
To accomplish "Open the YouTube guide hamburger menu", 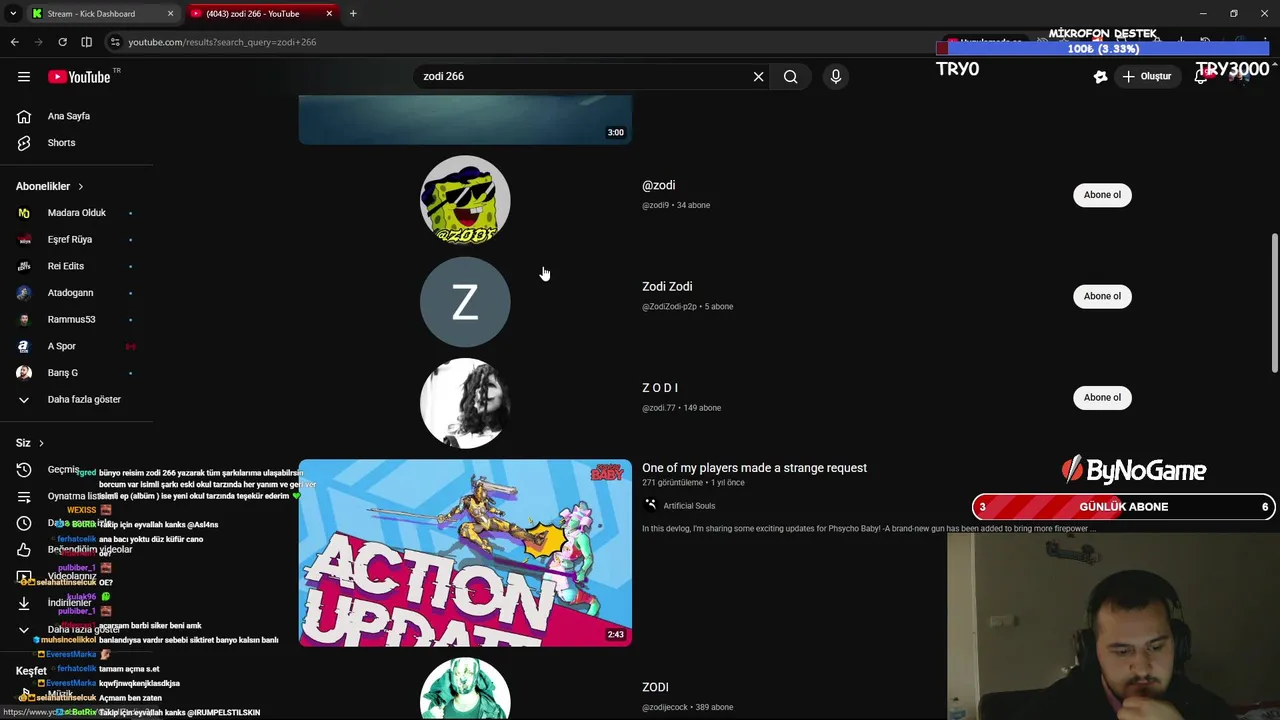I will pos(24,76).
